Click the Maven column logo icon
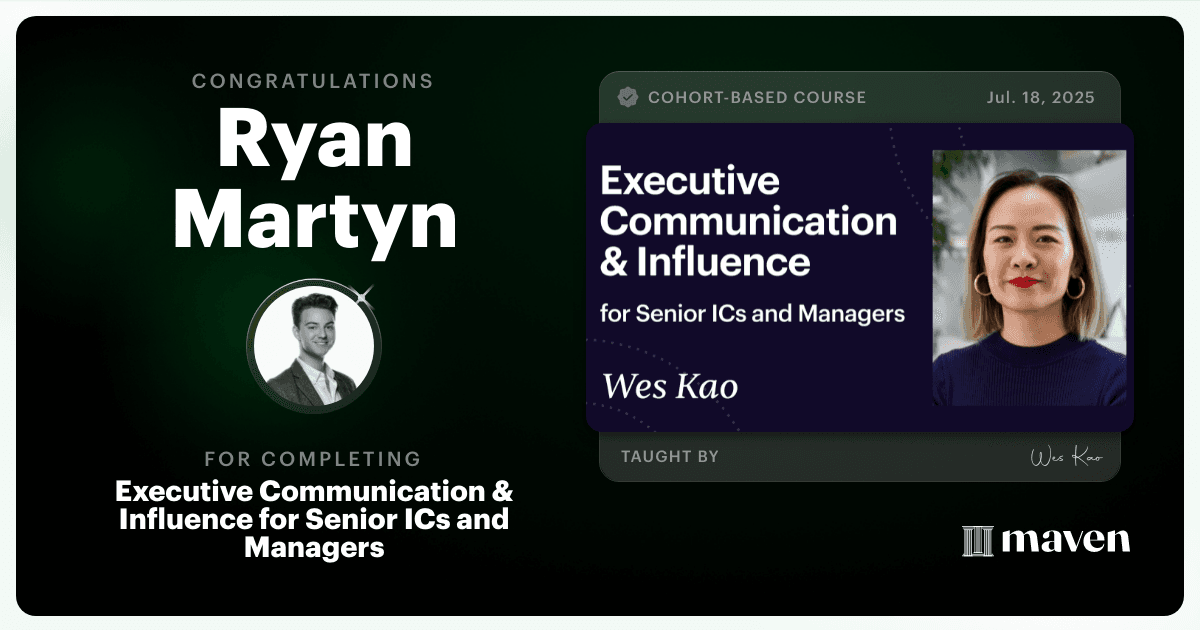1200x630 pixels. (977, 541)
